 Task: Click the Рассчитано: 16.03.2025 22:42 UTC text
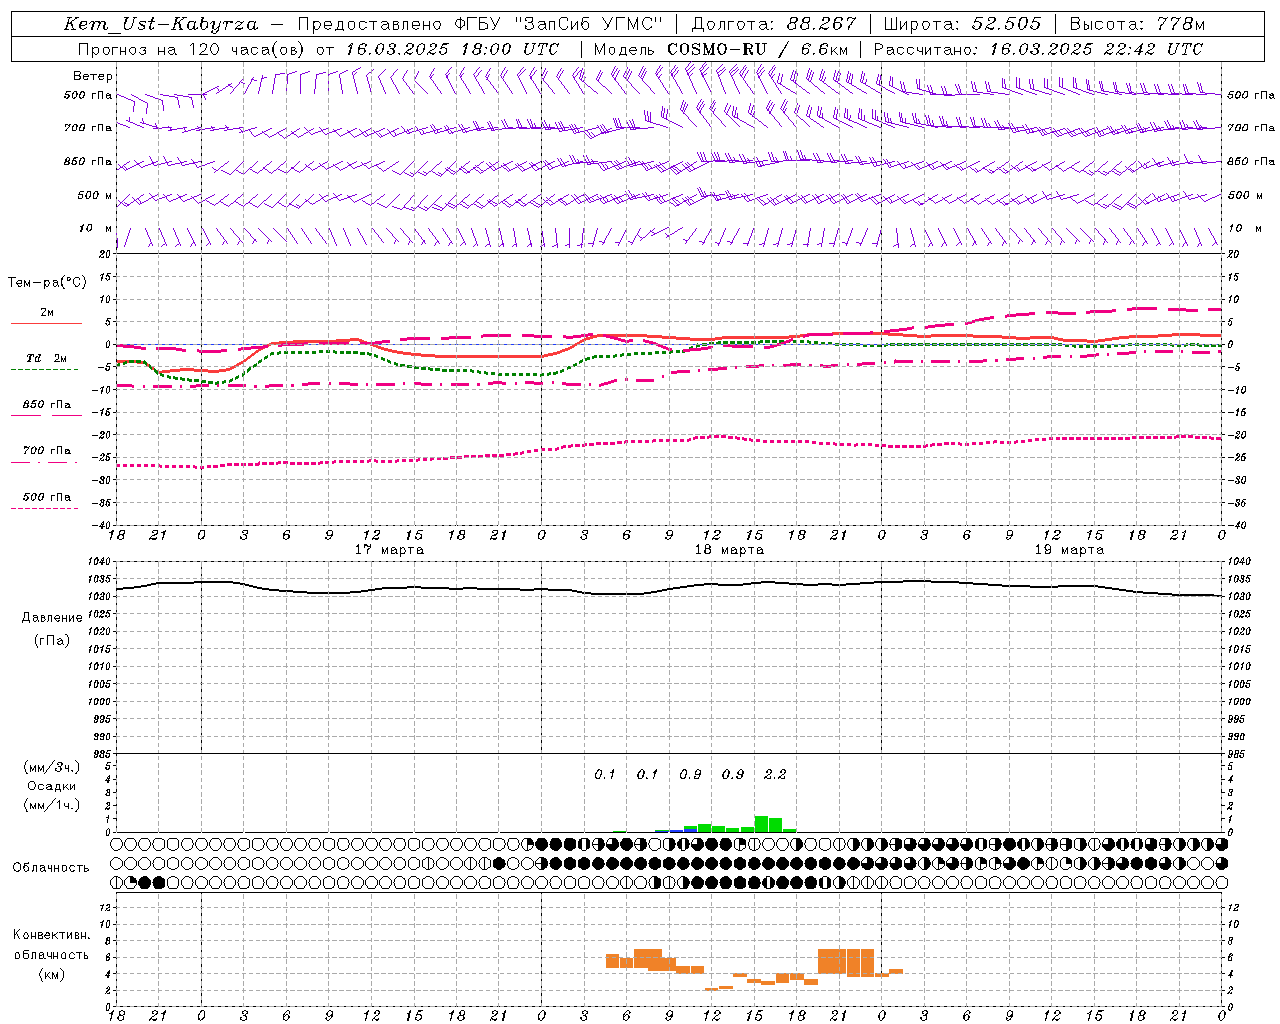(x=1038, y=49)
